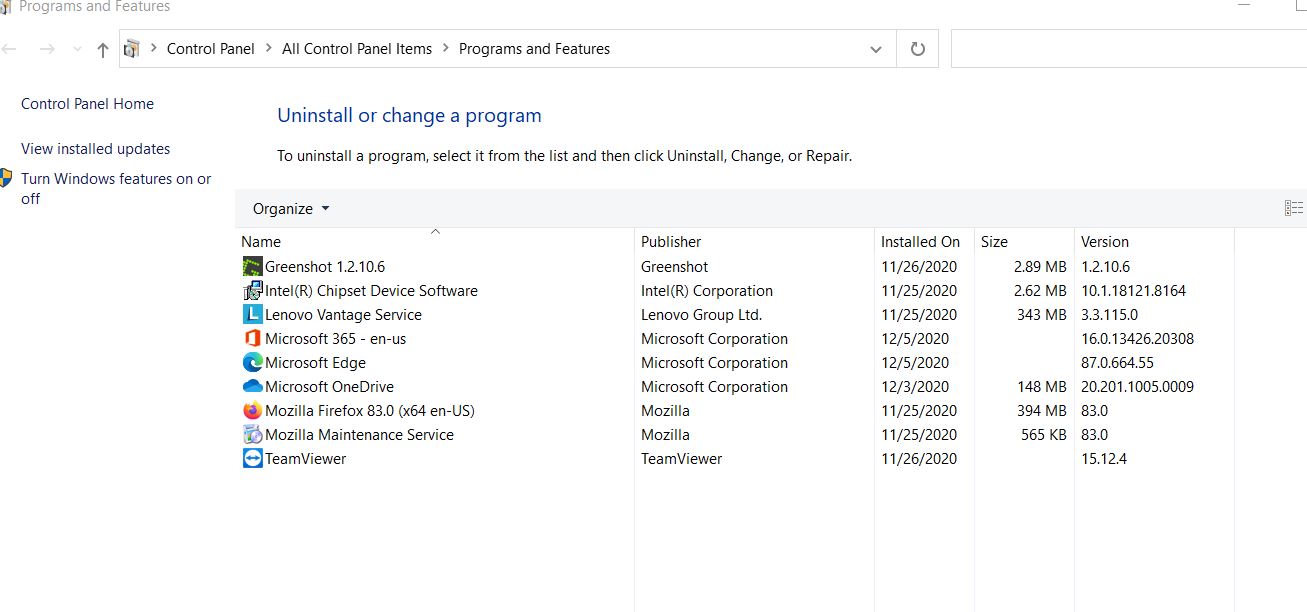This screenshot has width=1307, height=612.
Task: Click the Mozilla Maintenance Service icon
Action: [x=252, y=435]
